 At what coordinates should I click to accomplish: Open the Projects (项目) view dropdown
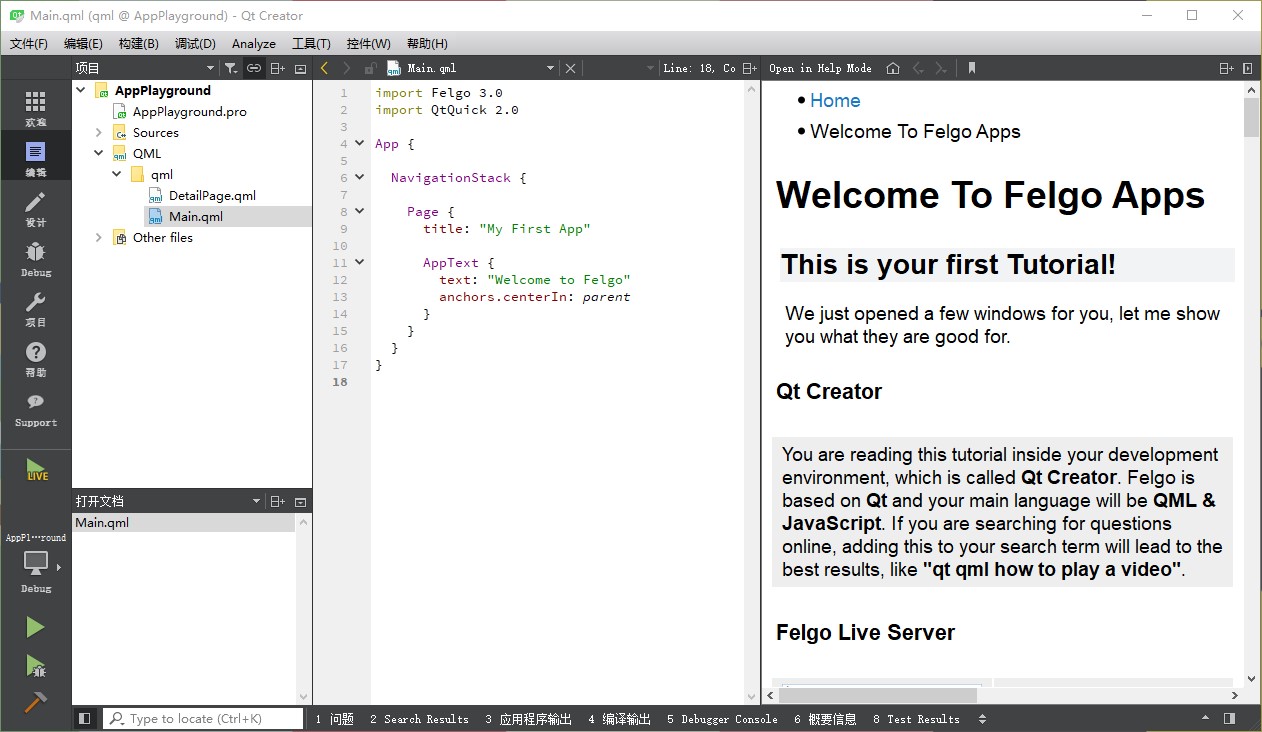[x=145, y=68]
